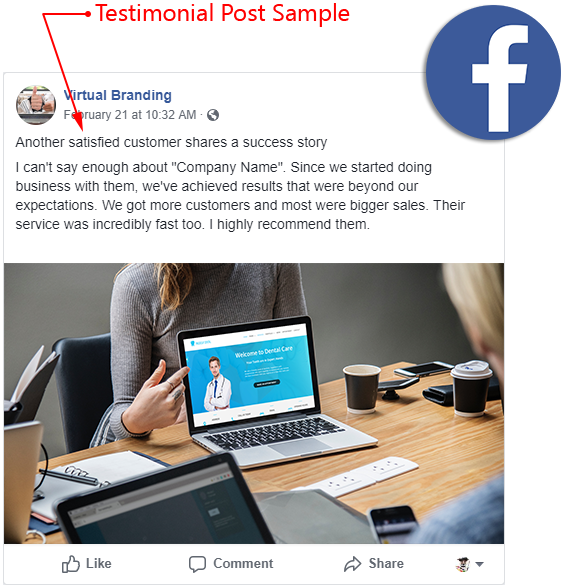Click the globe public privacy icon

tap(213, 115)
